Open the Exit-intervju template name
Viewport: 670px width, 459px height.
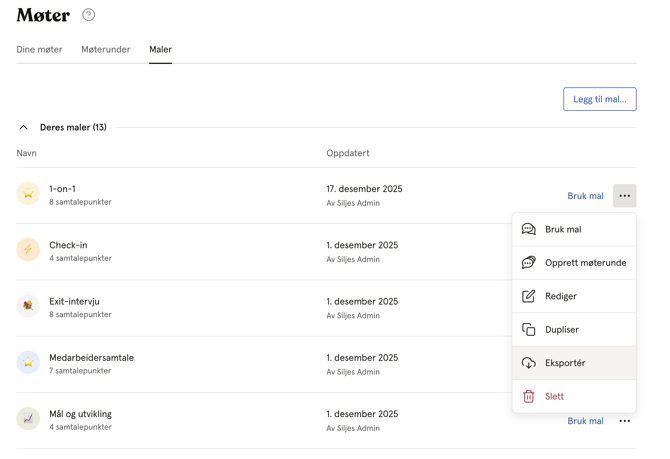click(x=74, y=301)
